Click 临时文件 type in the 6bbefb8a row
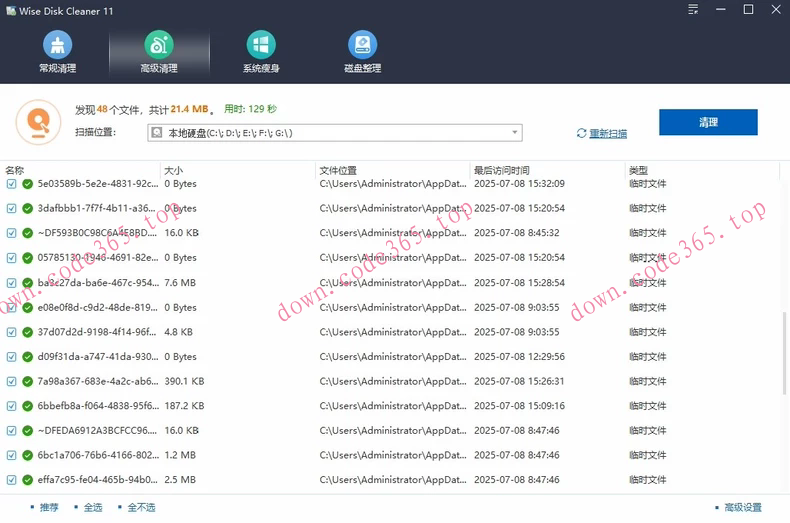The height and width of the screenshot is (523, 790). tap(647, 406)
